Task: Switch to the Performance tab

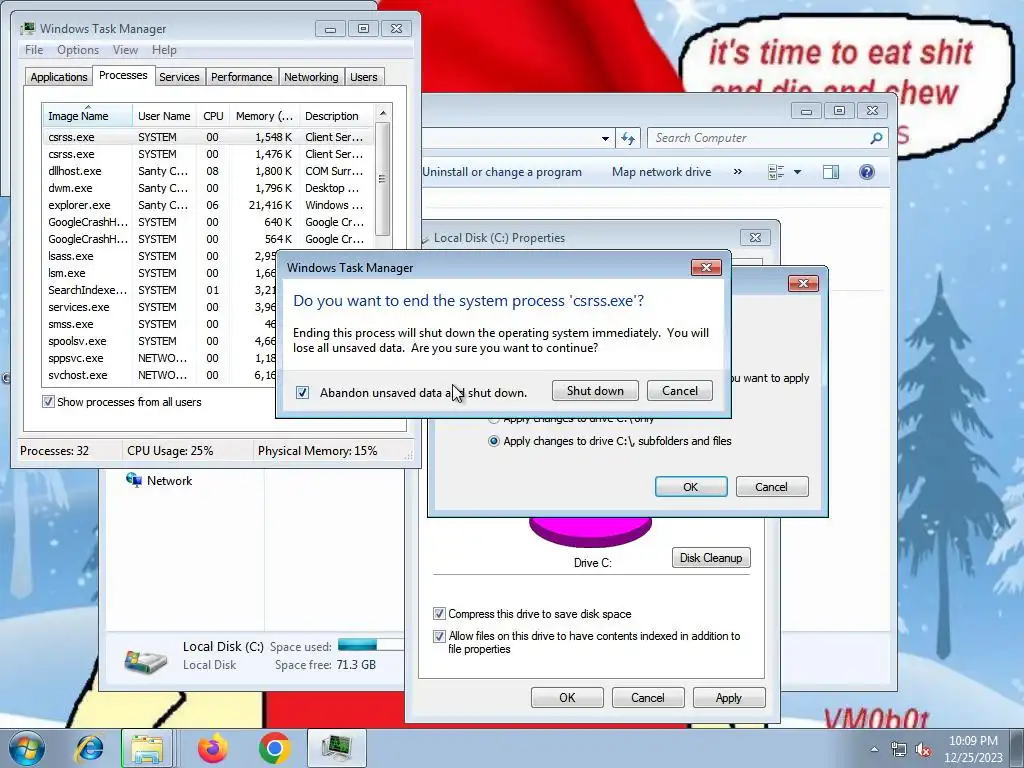Action: pos(242,77)
